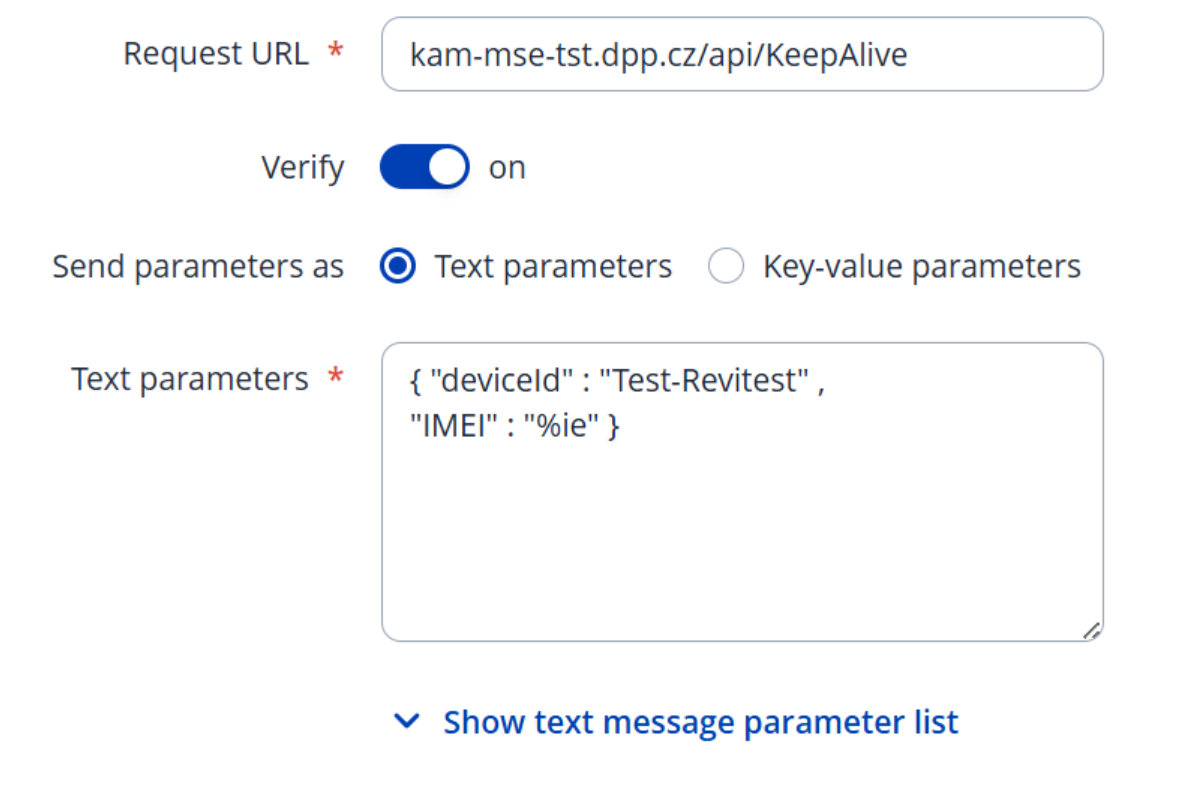
Task: Click the Text parameters label left of the textarea
Action: (190, 379)
